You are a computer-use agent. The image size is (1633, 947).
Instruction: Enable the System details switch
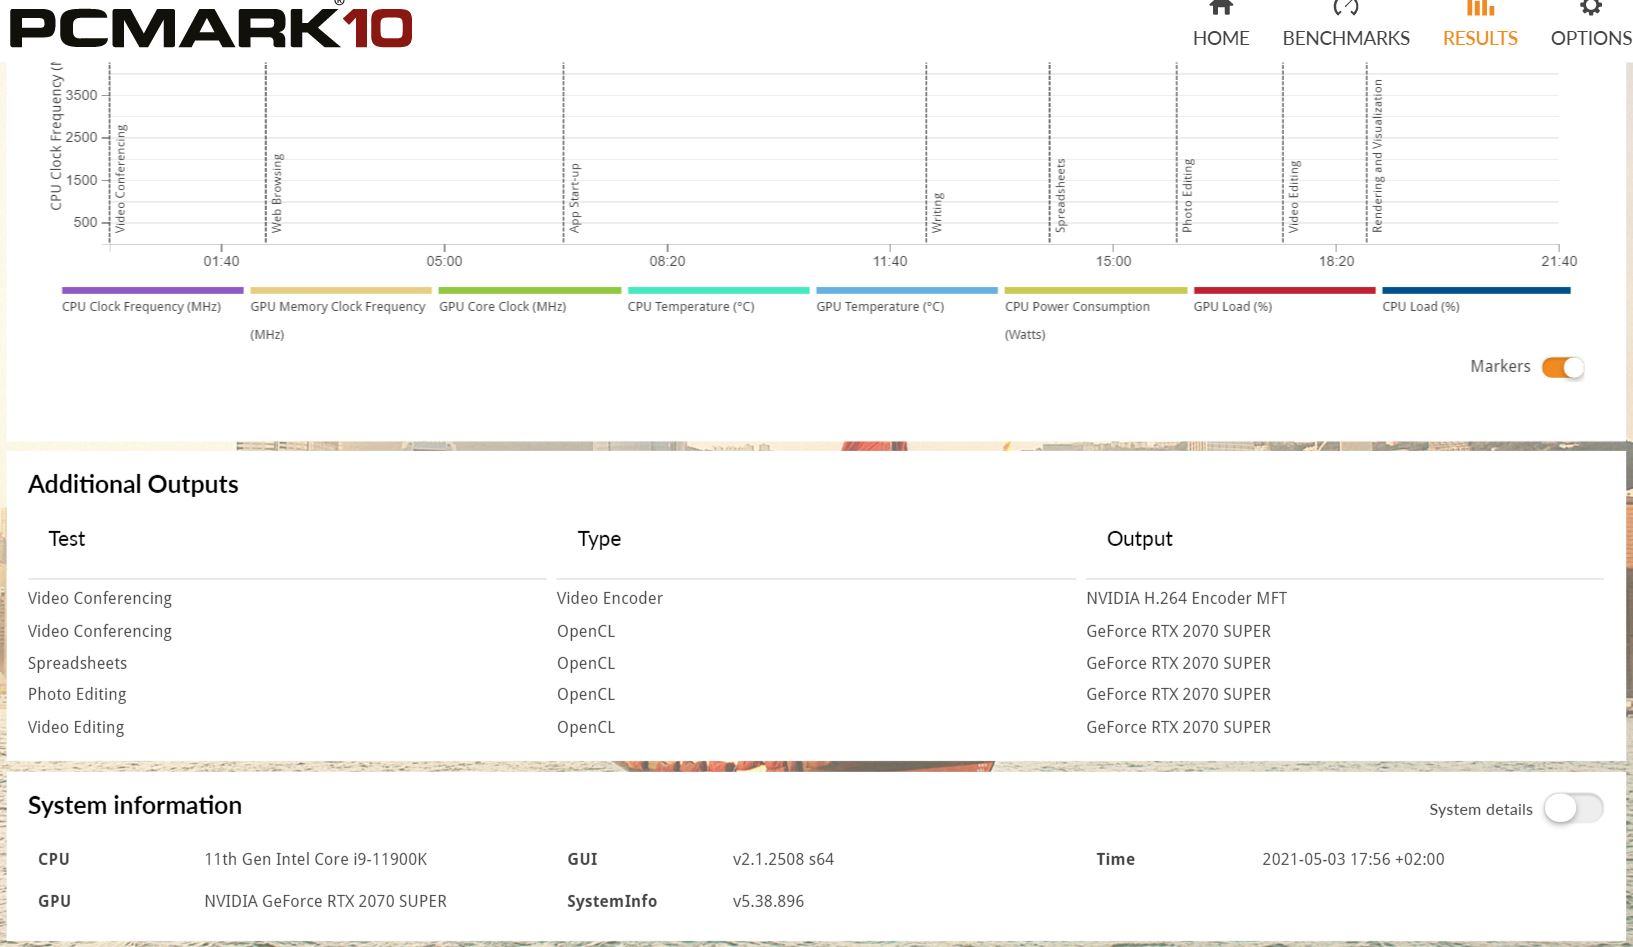[1573, 809]
